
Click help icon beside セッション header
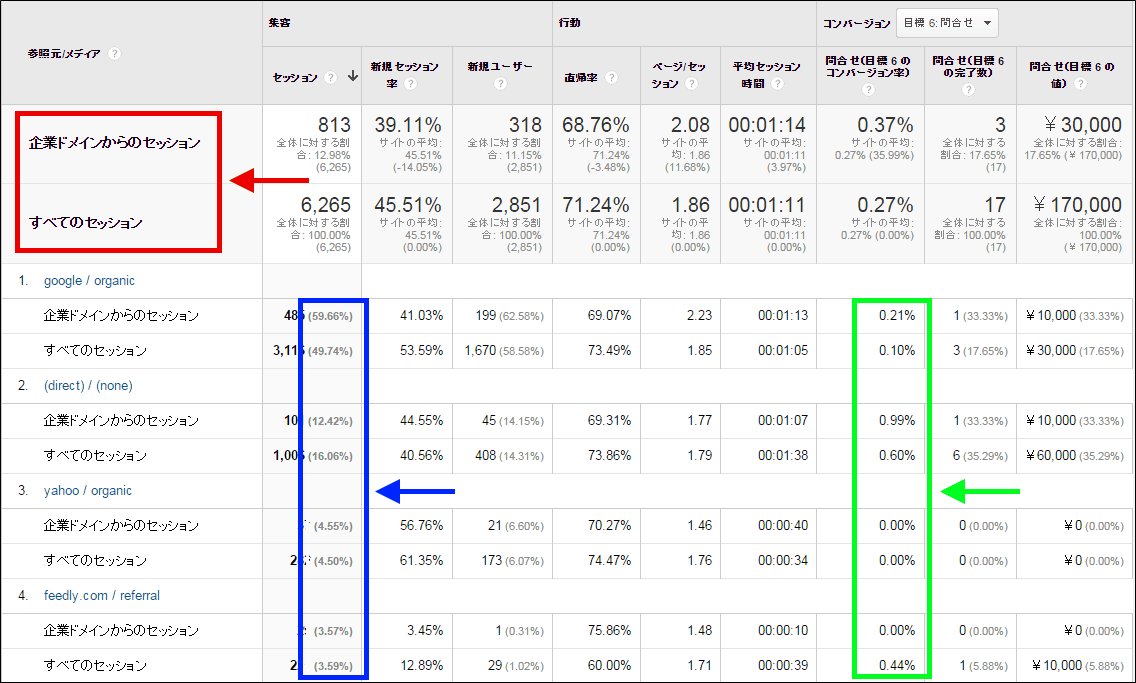330,77
